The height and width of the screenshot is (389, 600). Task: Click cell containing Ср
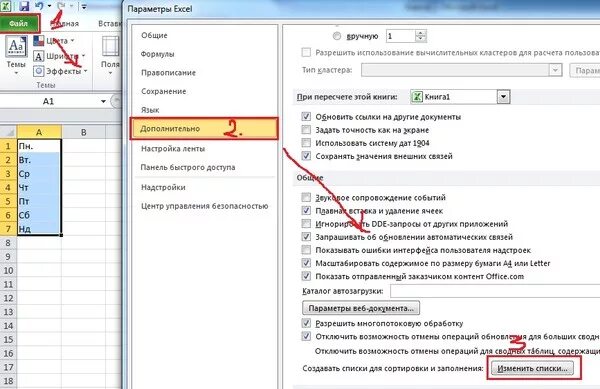[x=39, y=174]
